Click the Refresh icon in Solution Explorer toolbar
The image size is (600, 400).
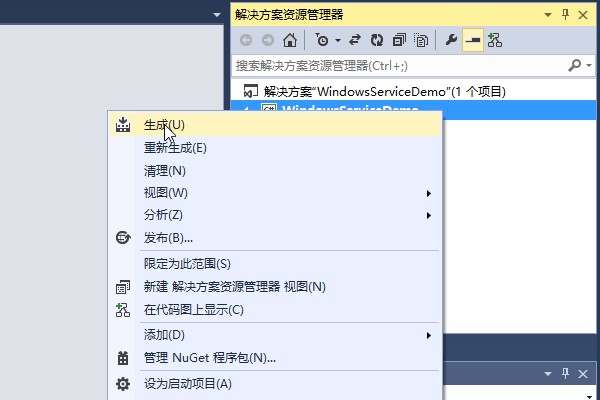pos(377,40)
